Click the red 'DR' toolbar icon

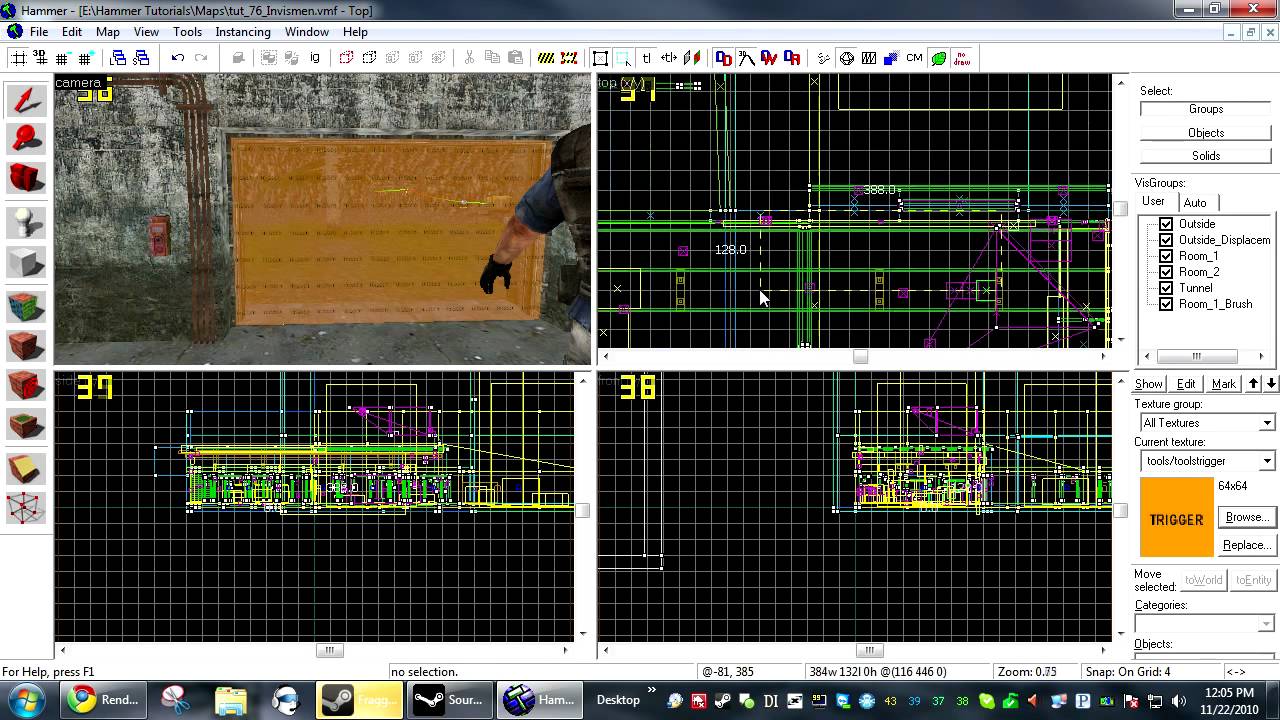tap(792, 58)
